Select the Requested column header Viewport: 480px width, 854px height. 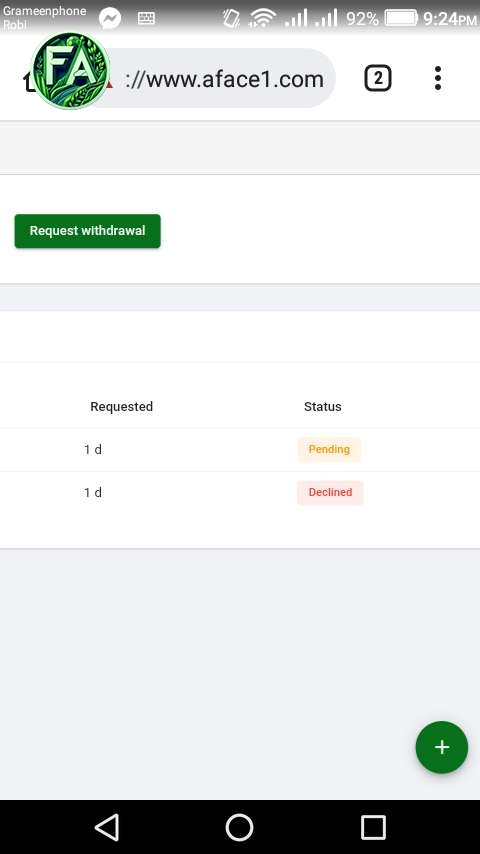(x=121, y=406)
